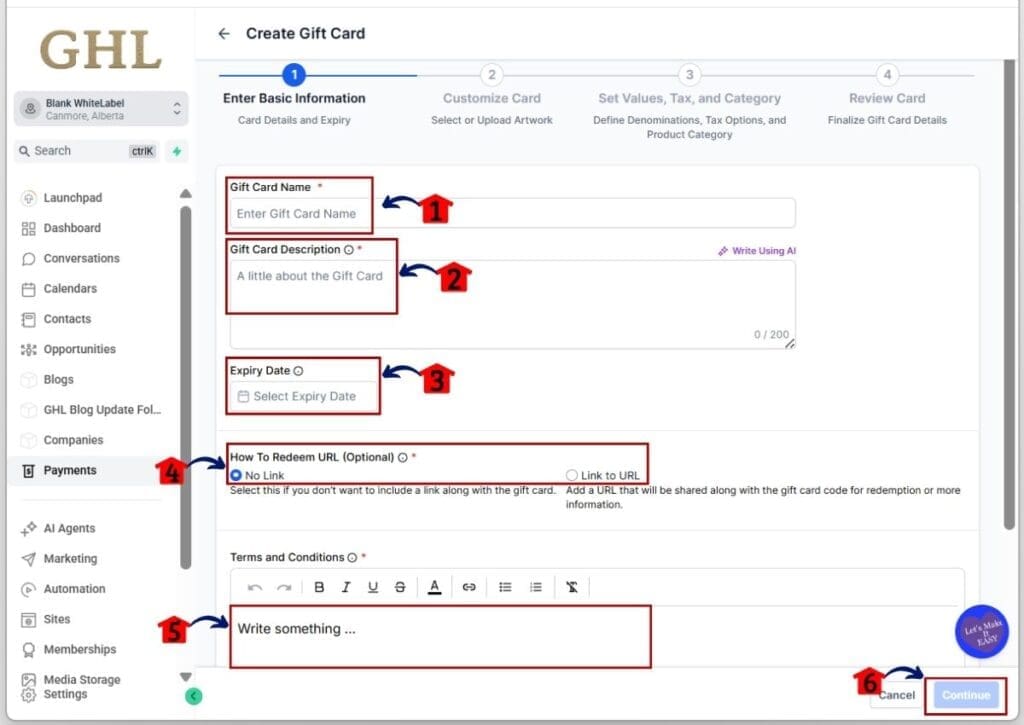
Task: Go to Conversations in the sidebar
Action: tap(81, 258)
